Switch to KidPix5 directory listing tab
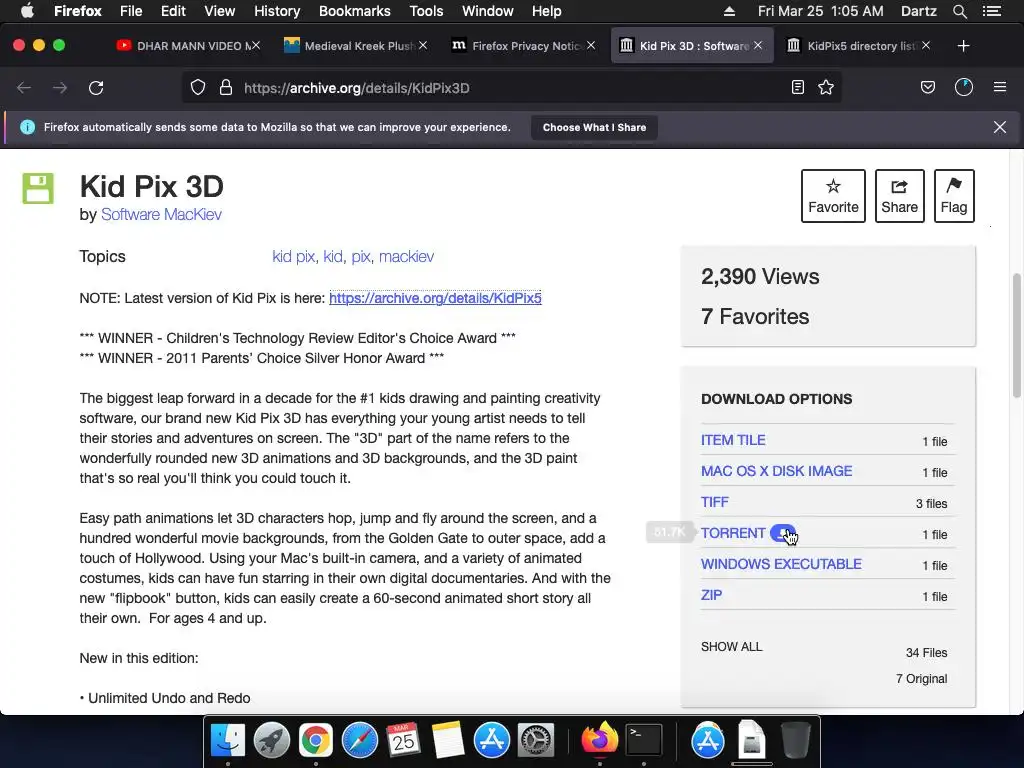Screen dimensions: 1024x768 point(858,46)
